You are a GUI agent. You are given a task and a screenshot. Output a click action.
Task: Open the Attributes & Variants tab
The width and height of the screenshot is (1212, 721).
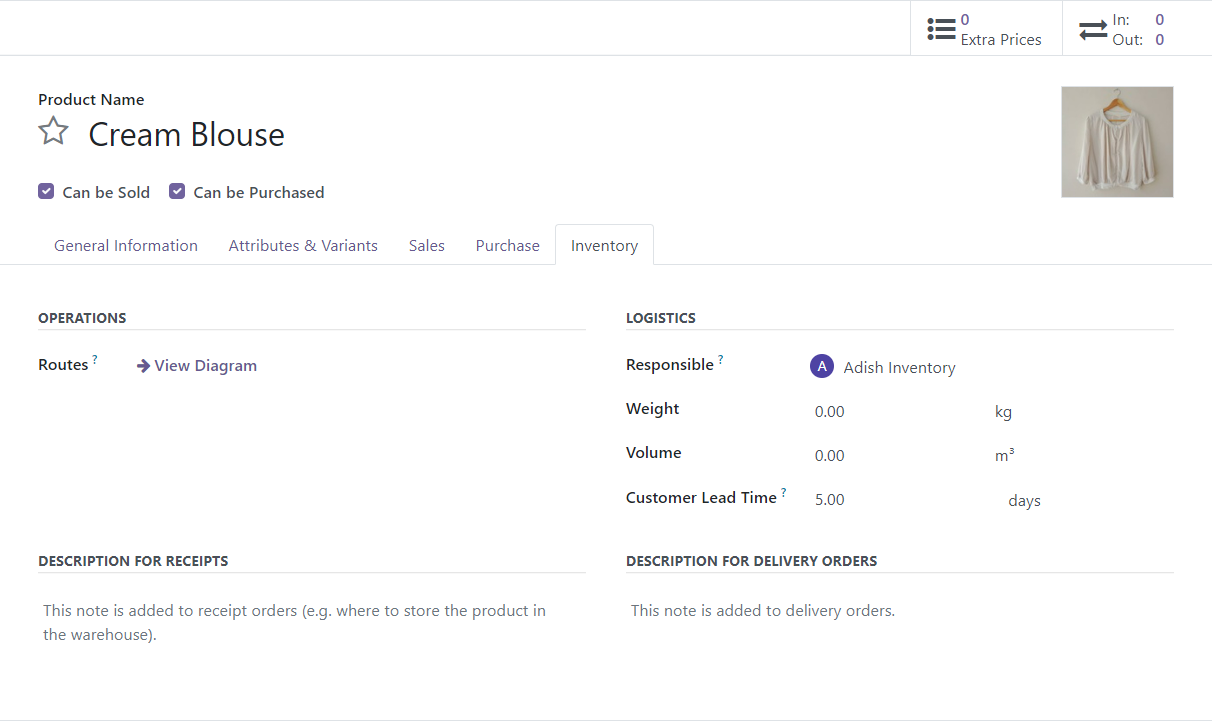[303, 245]
